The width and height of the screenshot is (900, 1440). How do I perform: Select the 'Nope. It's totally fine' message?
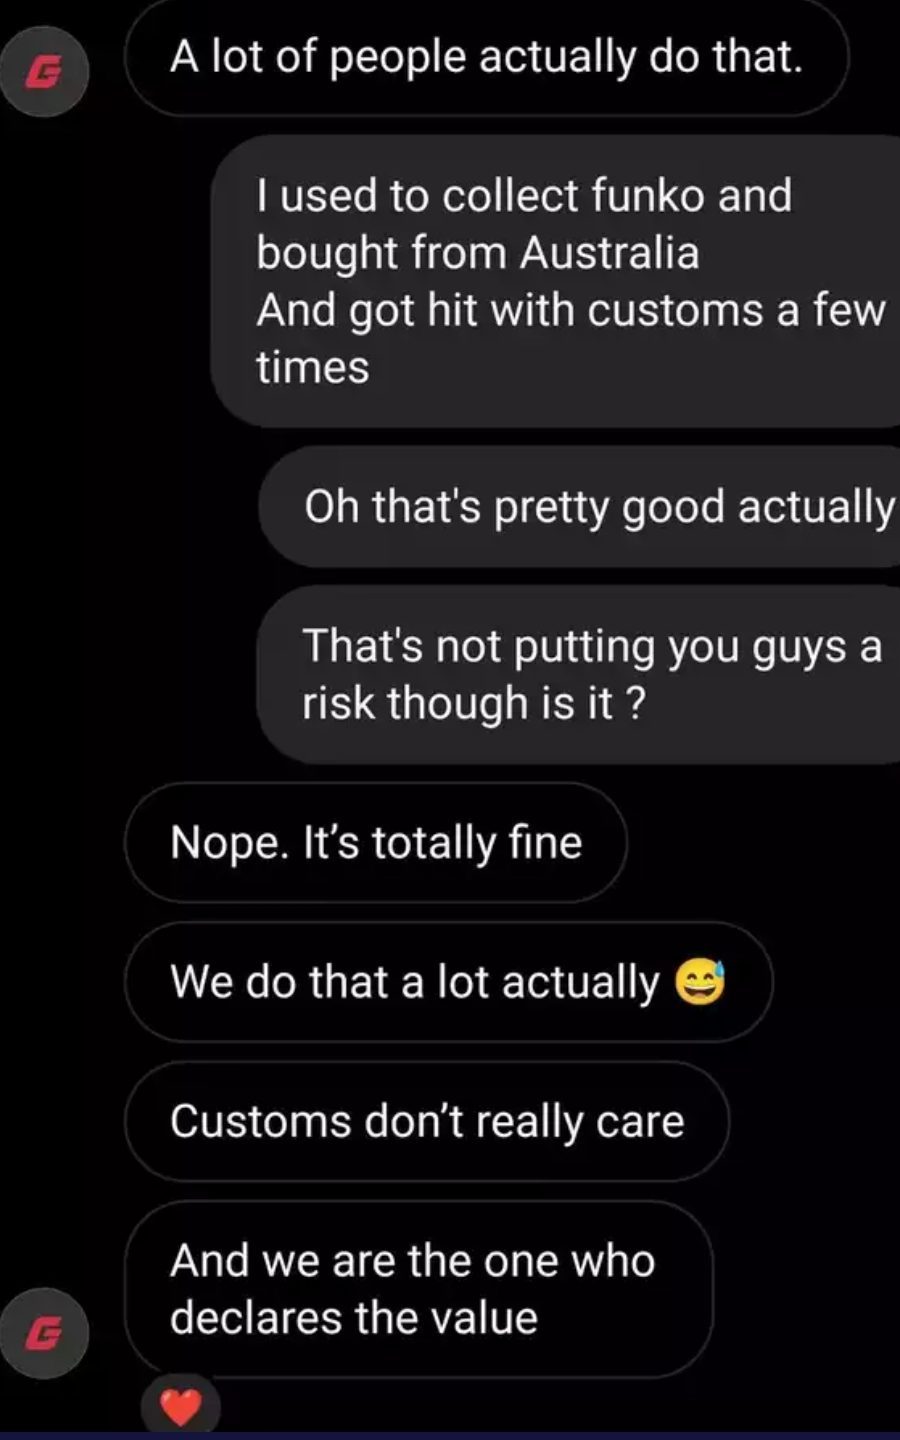(x=376, y=843)
